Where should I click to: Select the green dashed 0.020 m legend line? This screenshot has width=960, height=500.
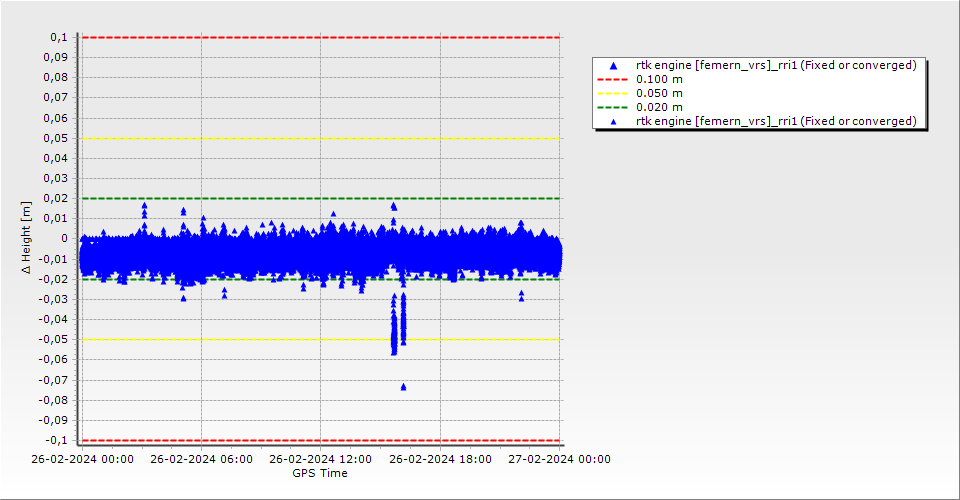coord(614,108)
